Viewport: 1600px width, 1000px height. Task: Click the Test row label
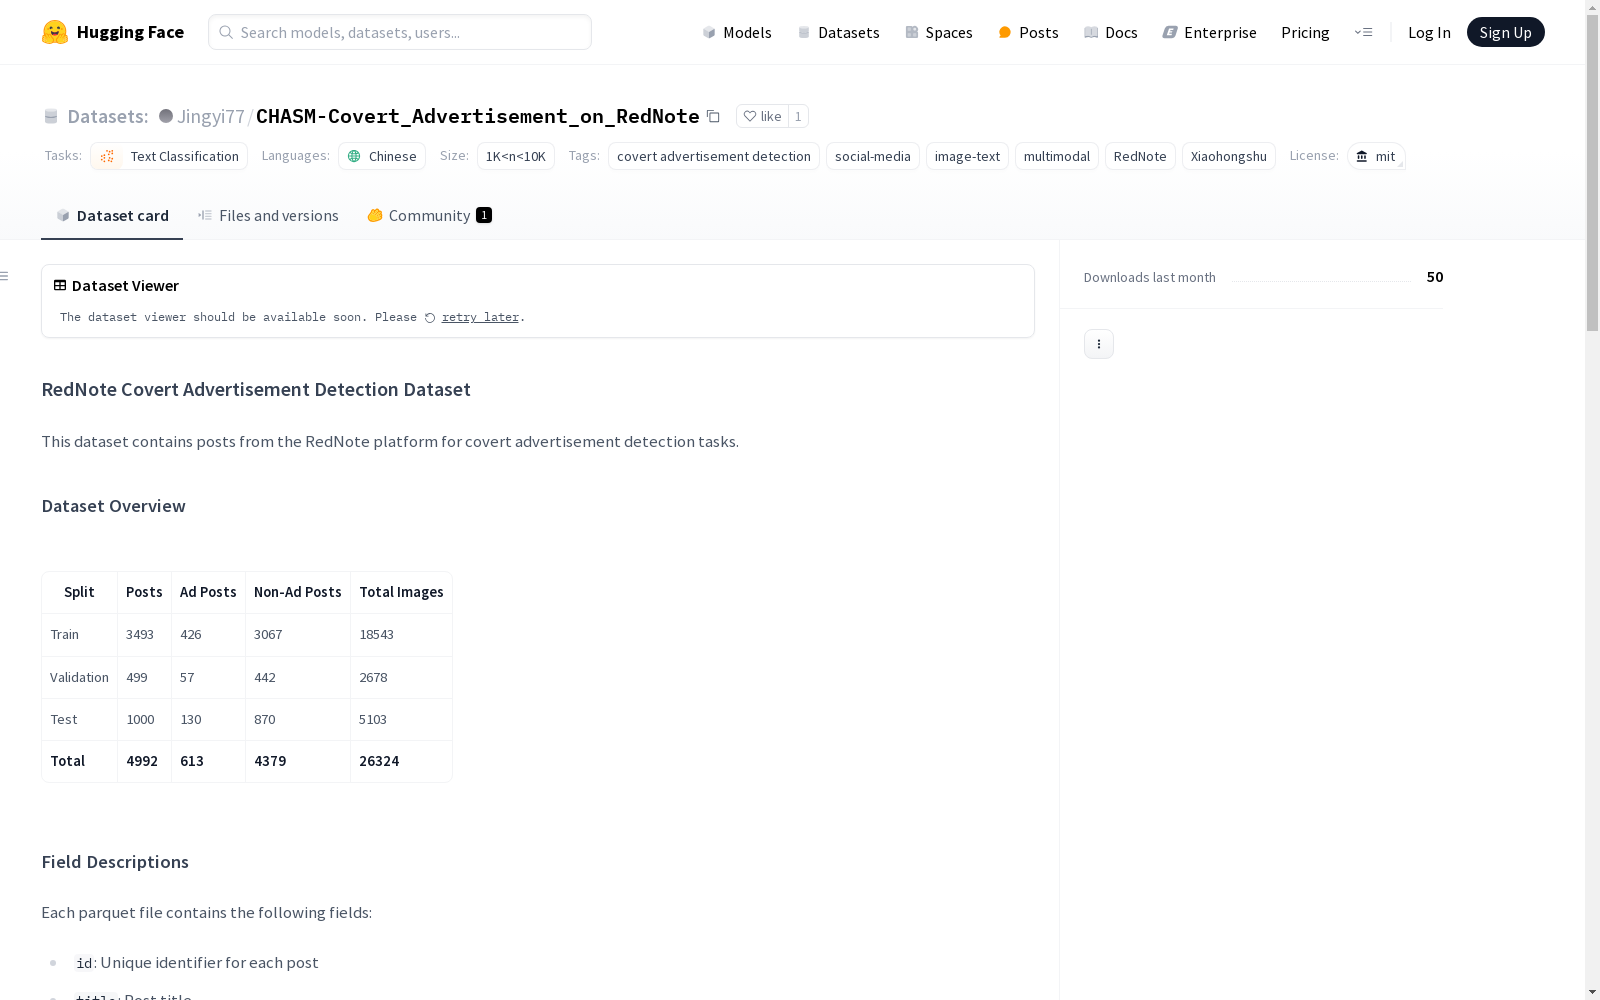coord(63,719)
